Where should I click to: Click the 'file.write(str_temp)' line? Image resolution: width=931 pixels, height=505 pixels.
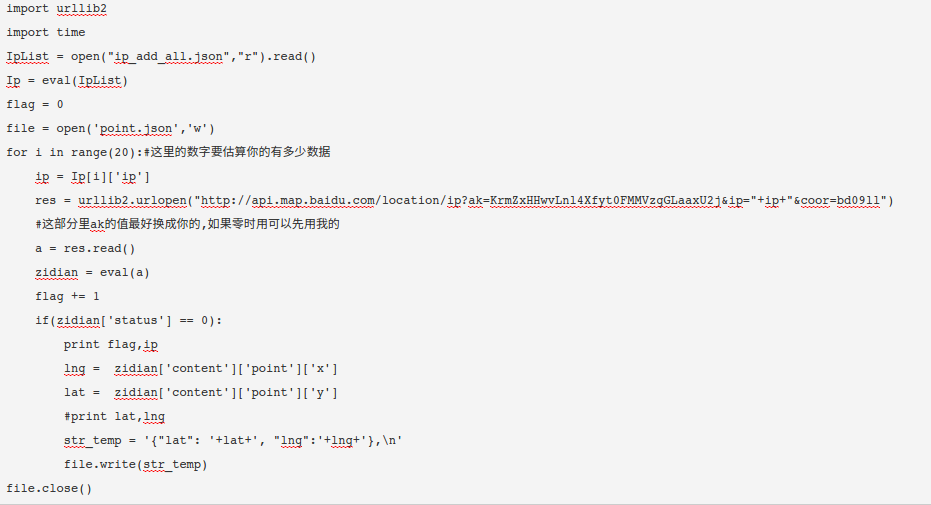pos(136,465)
